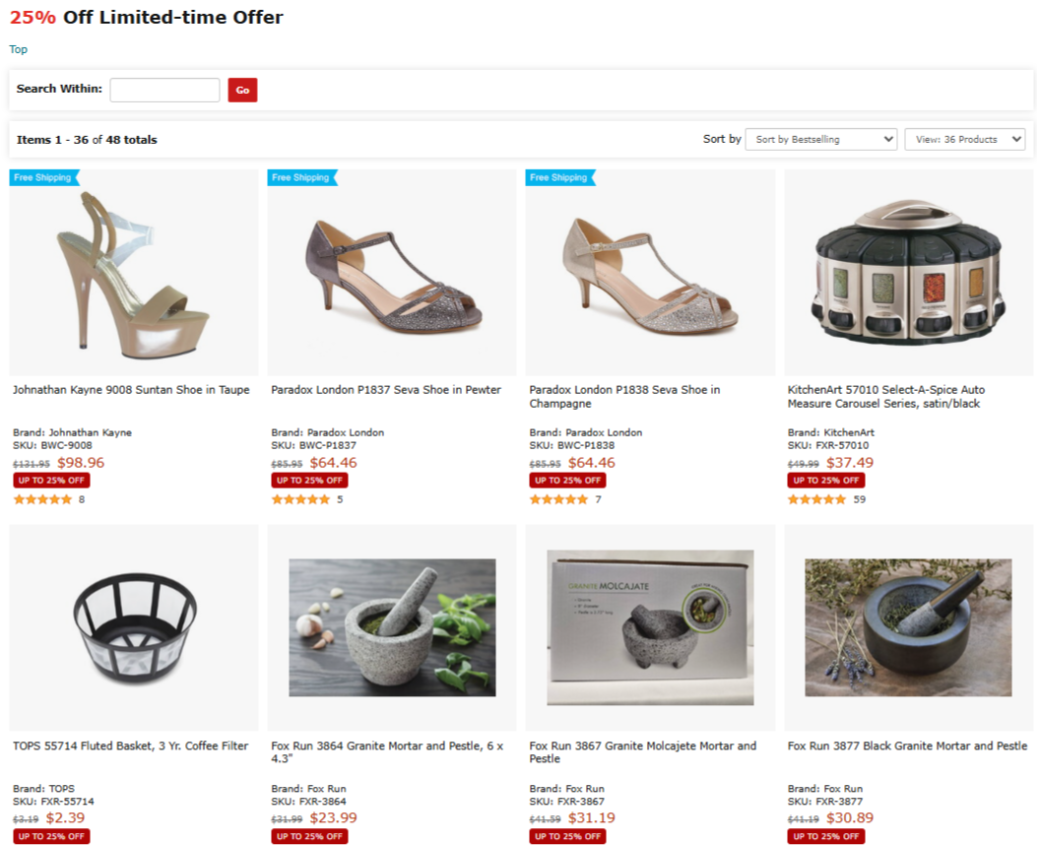View the TOPS Fluted Basket coffee filter image
Viewport: 1037px width, 845px height.
coord(134,627)
